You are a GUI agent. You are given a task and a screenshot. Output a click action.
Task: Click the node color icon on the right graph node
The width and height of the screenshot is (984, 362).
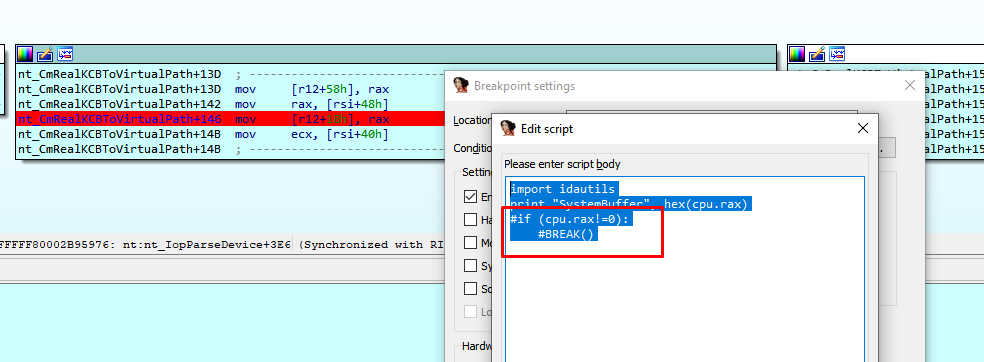(796, 54)
